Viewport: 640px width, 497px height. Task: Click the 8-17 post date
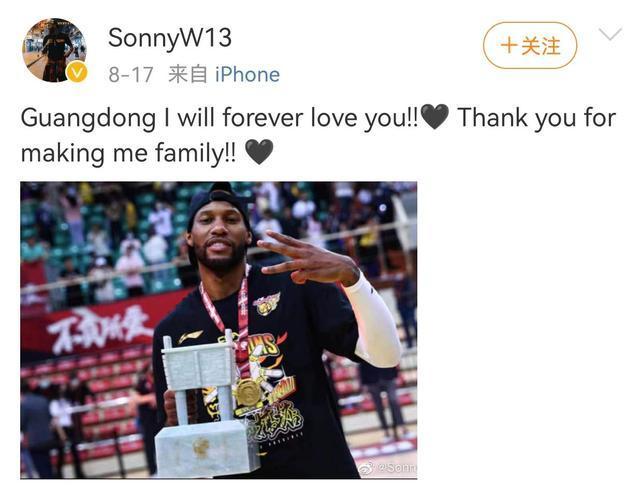click(x=131, y=75)
